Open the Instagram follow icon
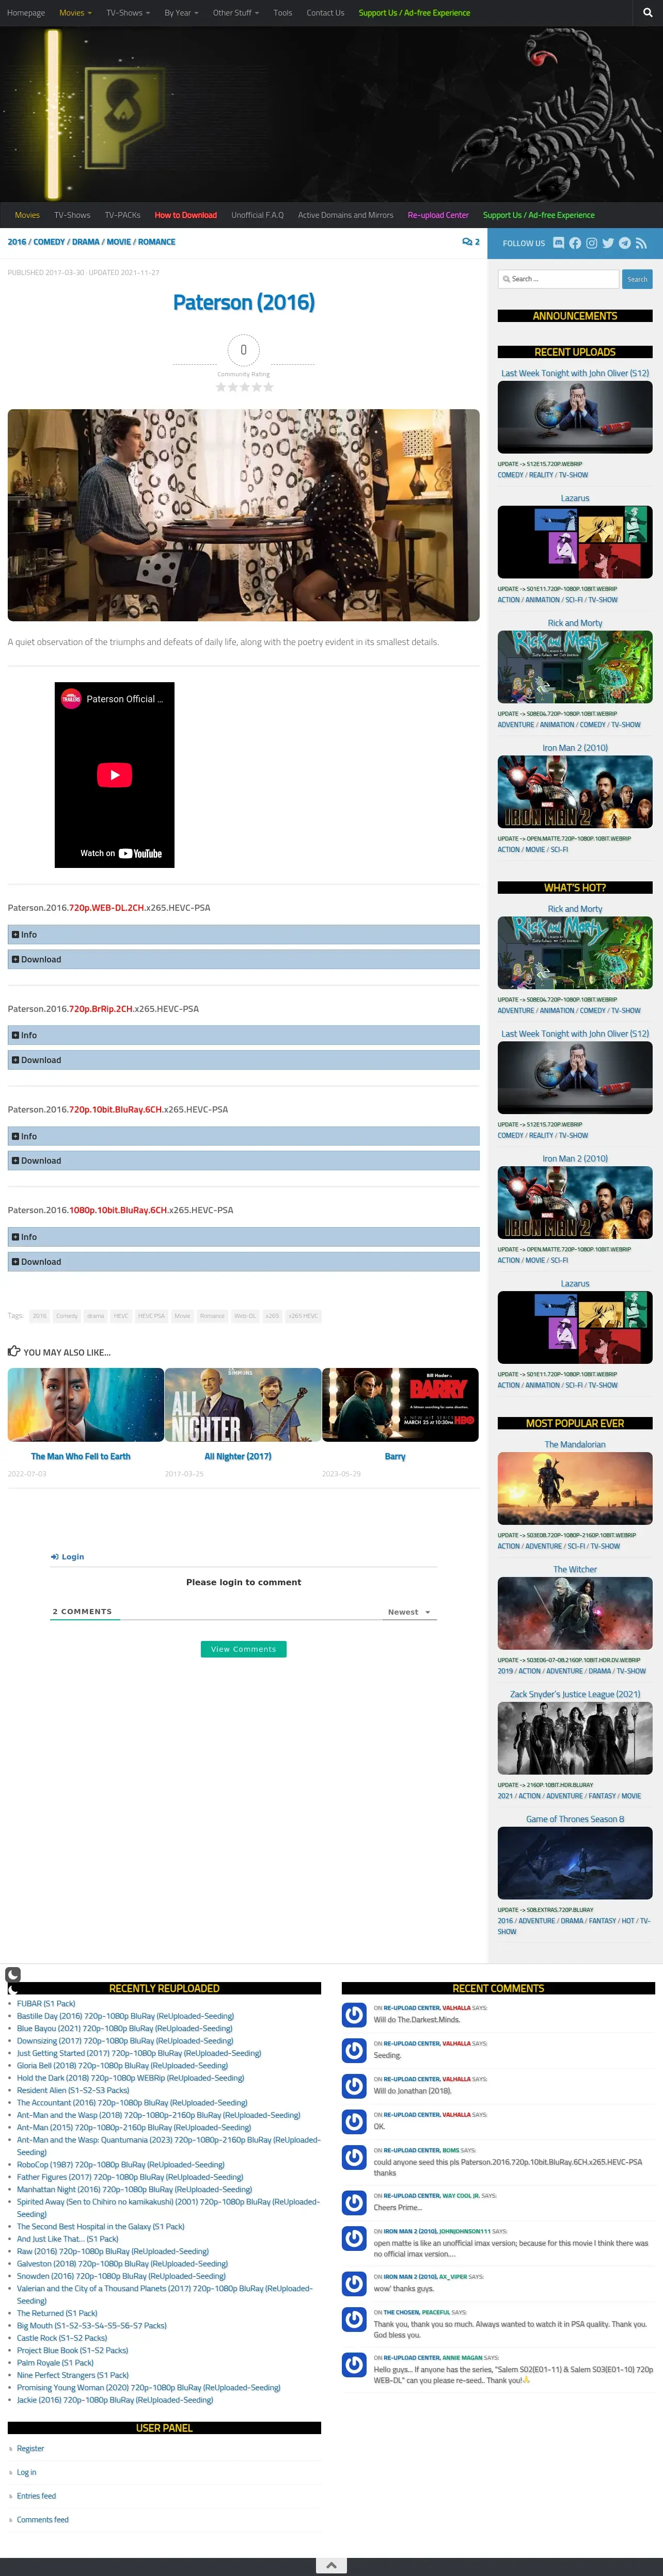The height and width of the screenshot is (2576, 663). [591, 243]
